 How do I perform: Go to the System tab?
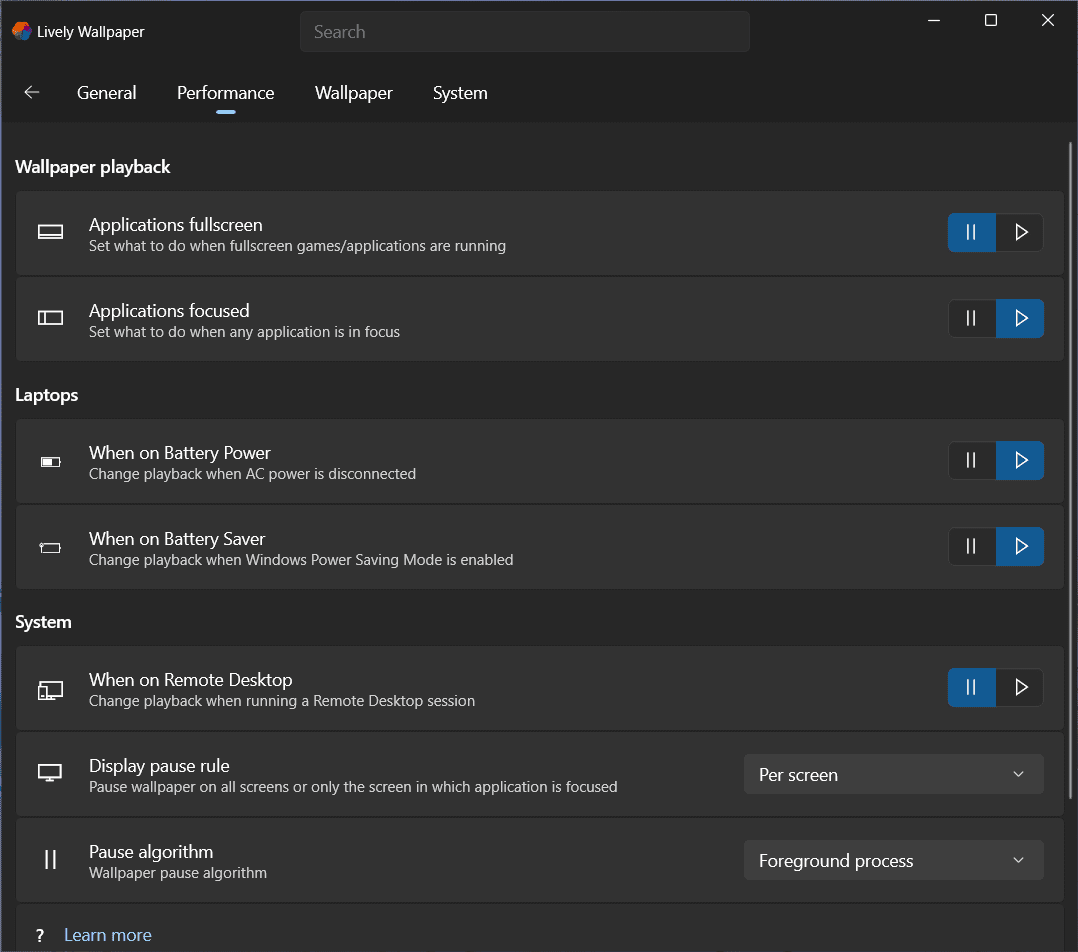click(x=460, y=93)
